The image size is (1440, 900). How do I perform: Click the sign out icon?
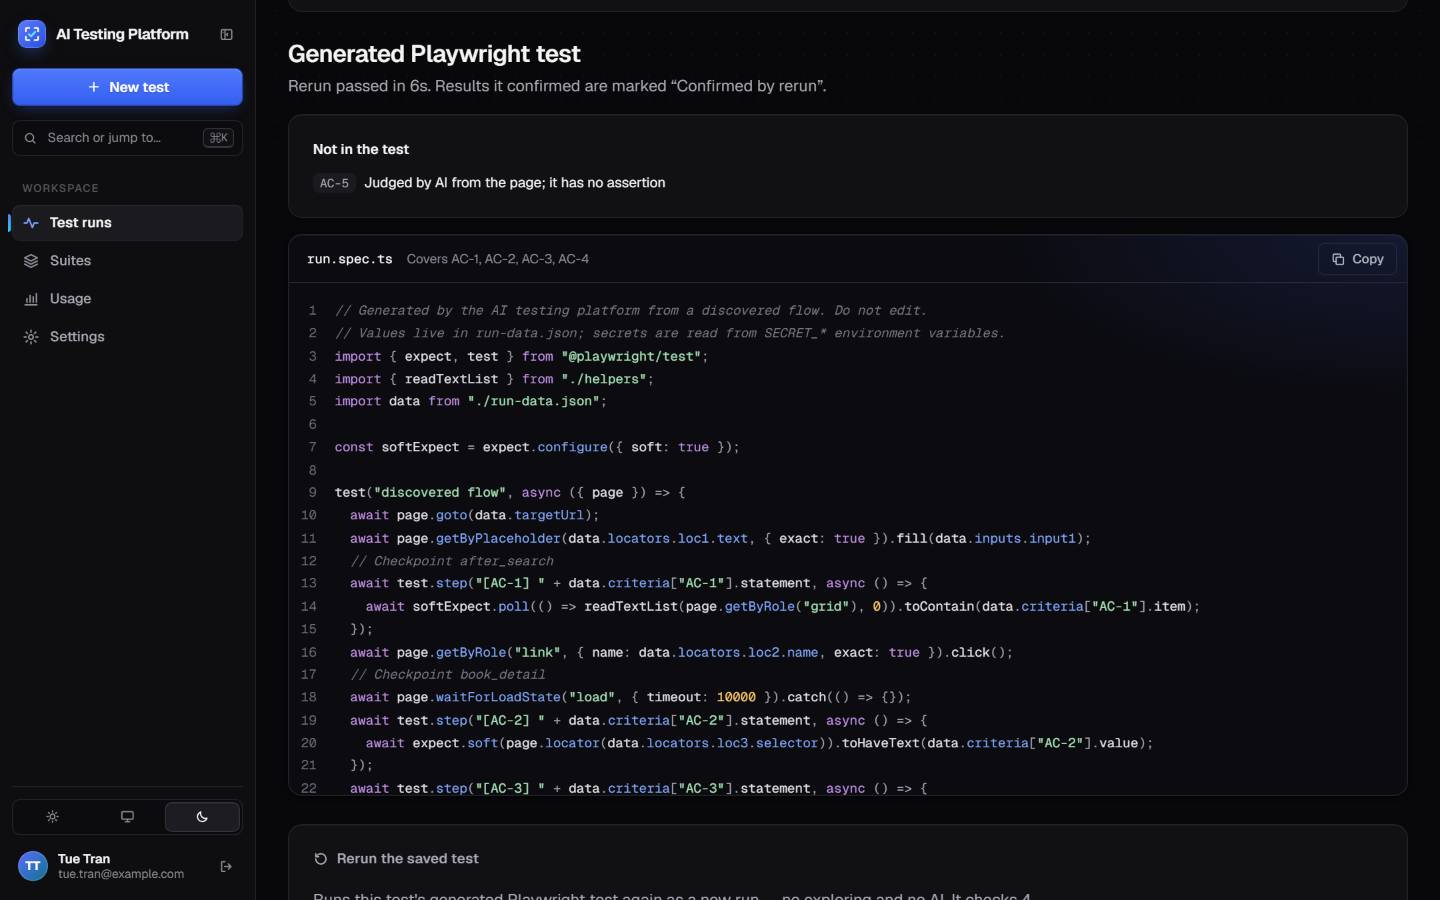[x=226, y=866]
